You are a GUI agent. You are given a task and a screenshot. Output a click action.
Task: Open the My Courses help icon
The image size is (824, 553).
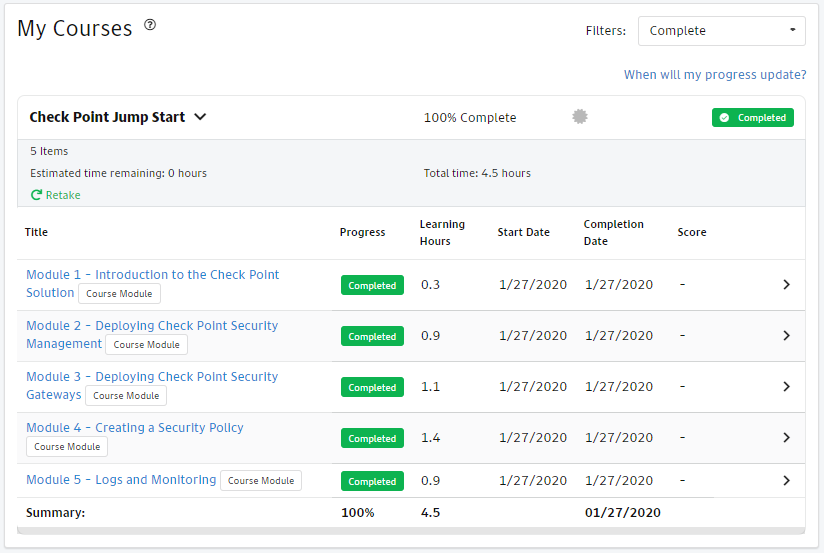click(150, 25)
